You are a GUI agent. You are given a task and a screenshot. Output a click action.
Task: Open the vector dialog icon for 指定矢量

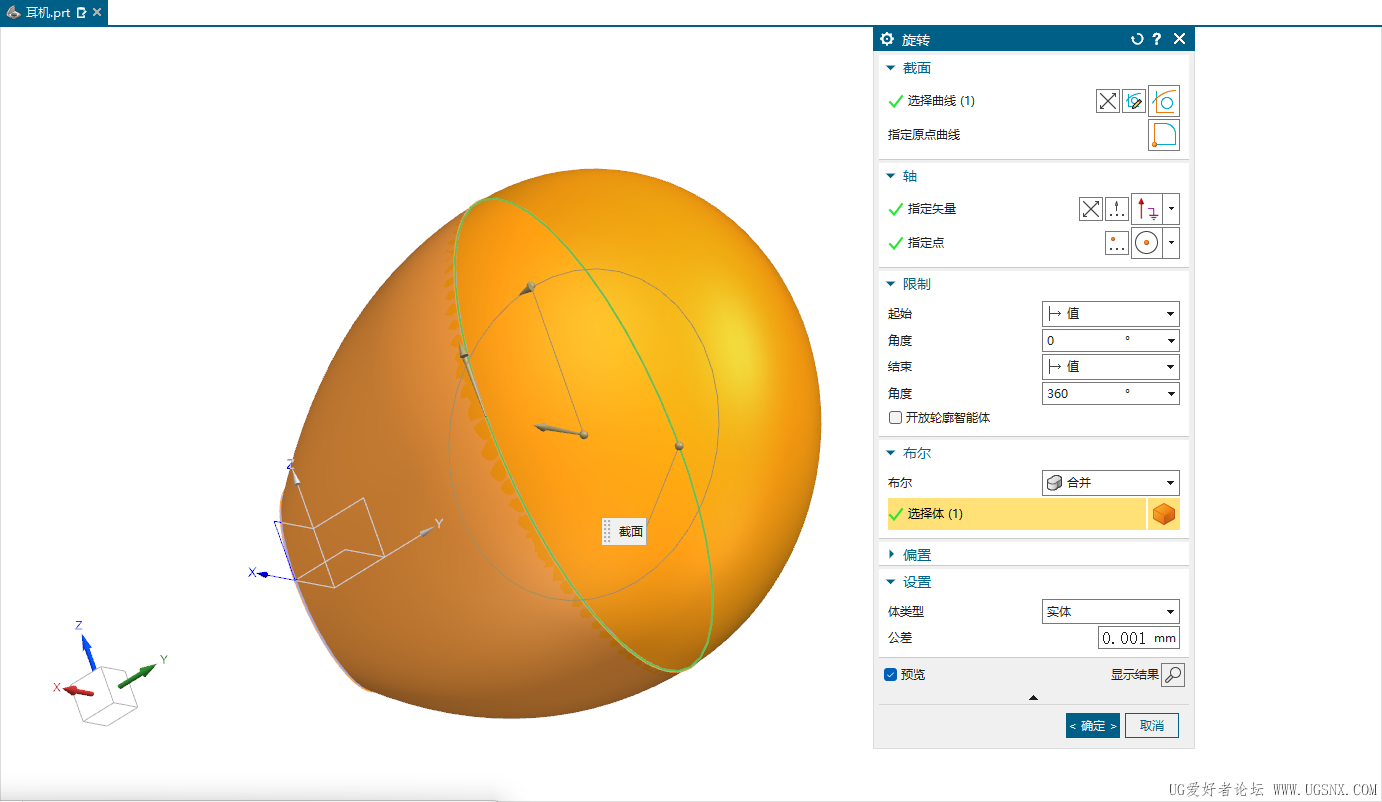tap(1116, 209)
